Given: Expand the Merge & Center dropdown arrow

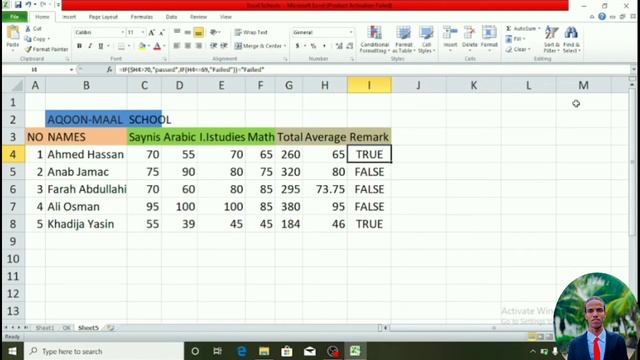Looking at the screenshot, I should click(x=284, y=46).
